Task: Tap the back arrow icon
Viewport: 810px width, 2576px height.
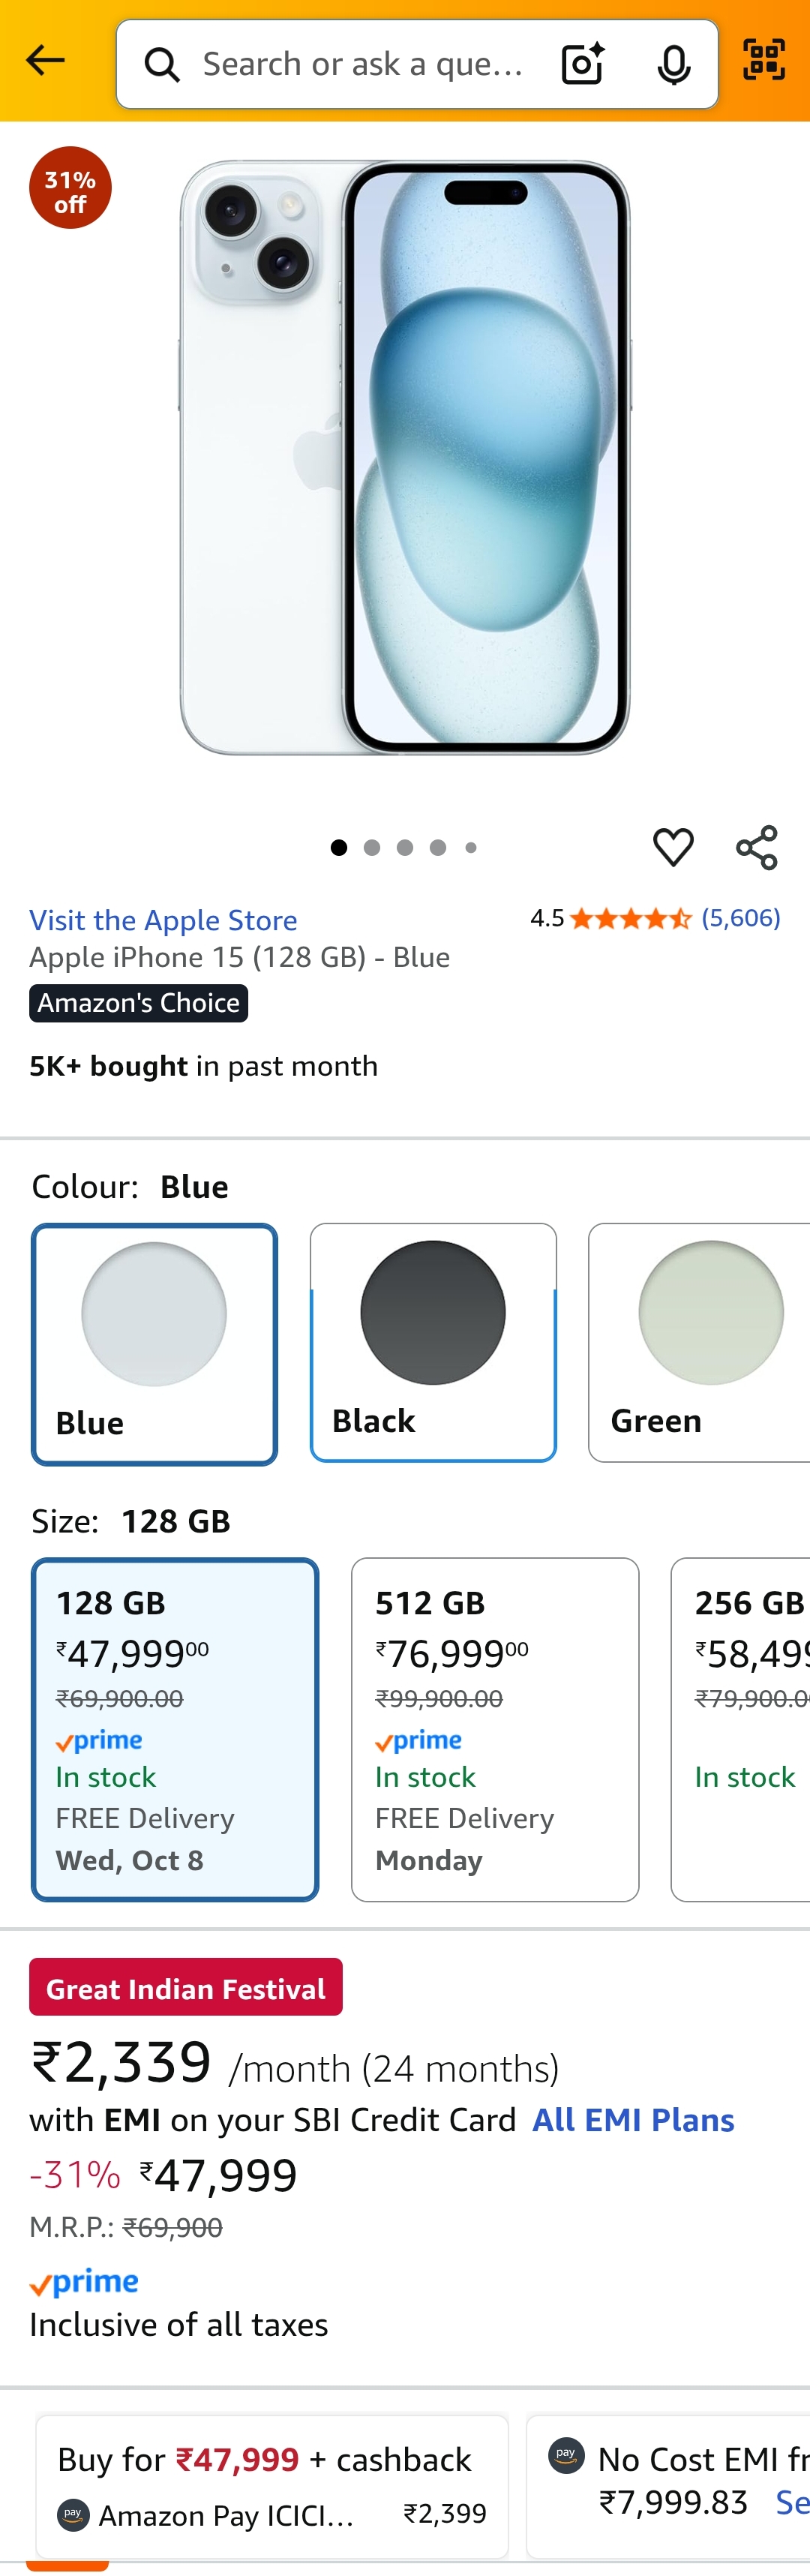Action: (45, 61)
